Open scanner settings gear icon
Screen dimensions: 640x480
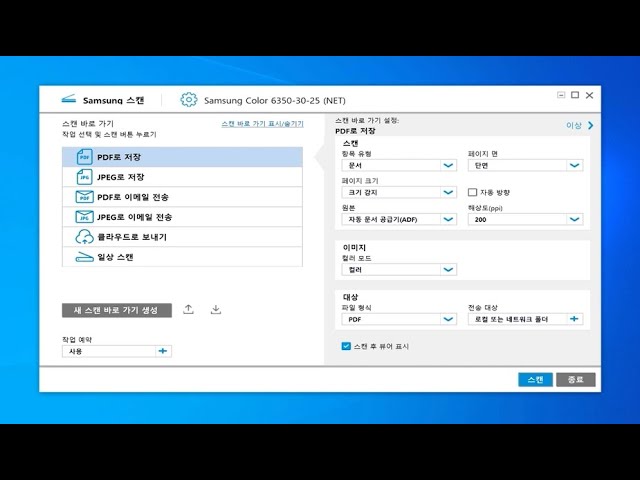click(x=189, y=100)
